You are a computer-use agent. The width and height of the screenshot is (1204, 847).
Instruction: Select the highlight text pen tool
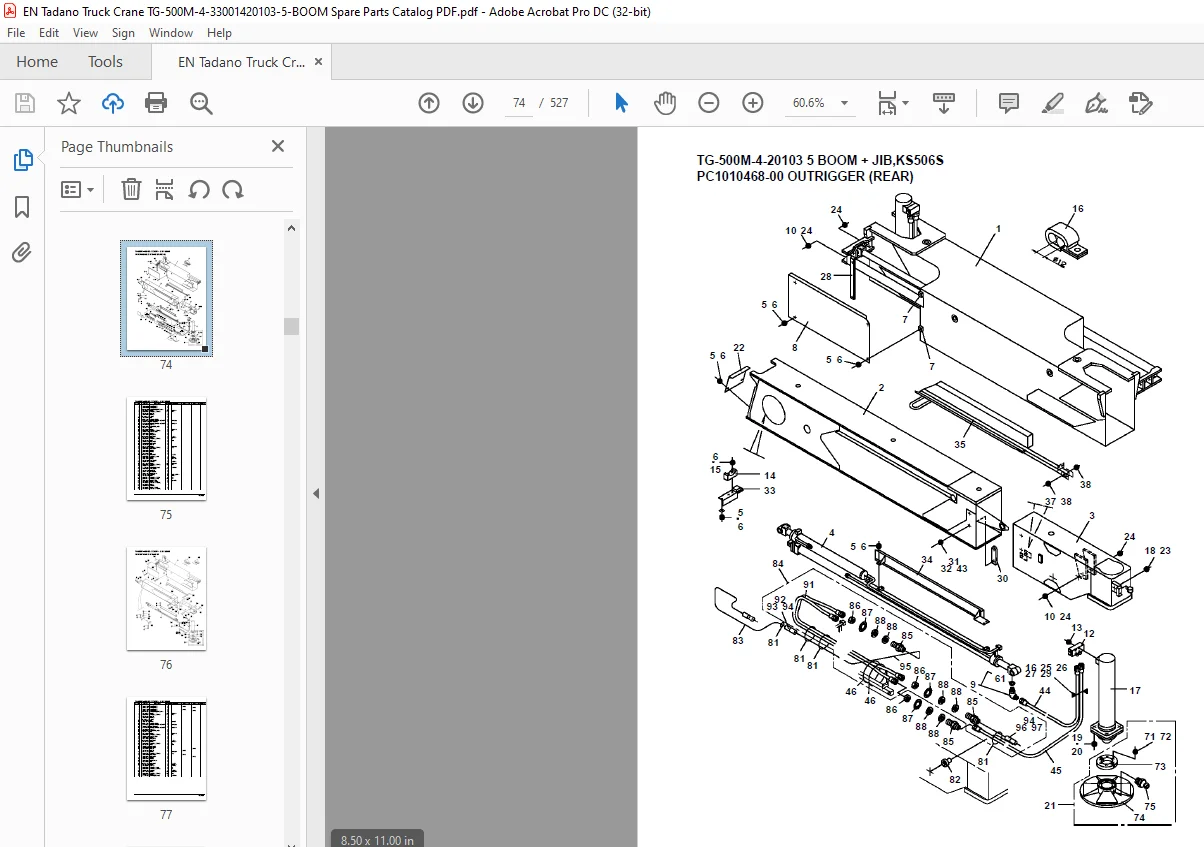click(x=1052, y=103)
